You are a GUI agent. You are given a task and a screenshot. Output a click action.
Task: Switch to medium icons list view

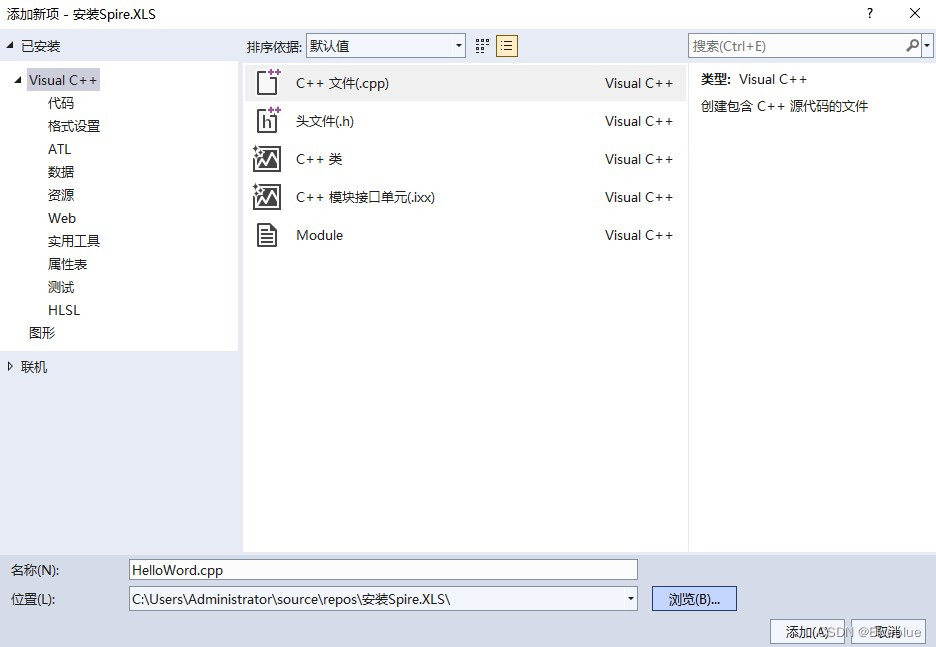click(x=507, y=46)
